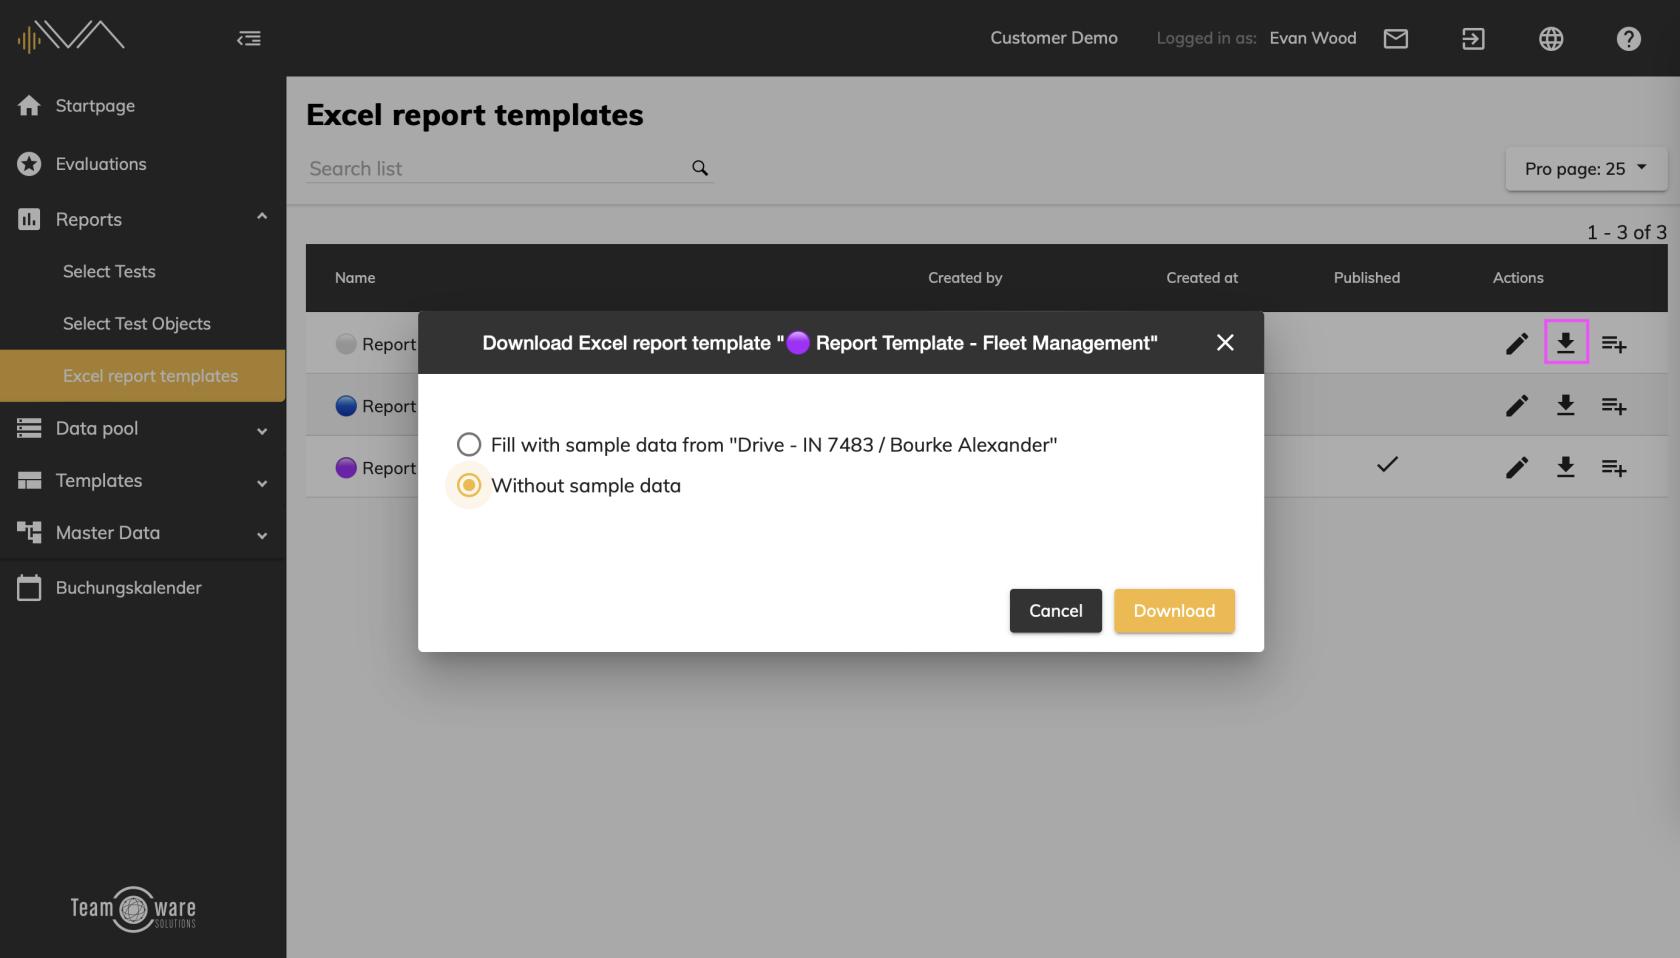Sort by Name column header
The image size is (1680, 958).
pos(355,277)
